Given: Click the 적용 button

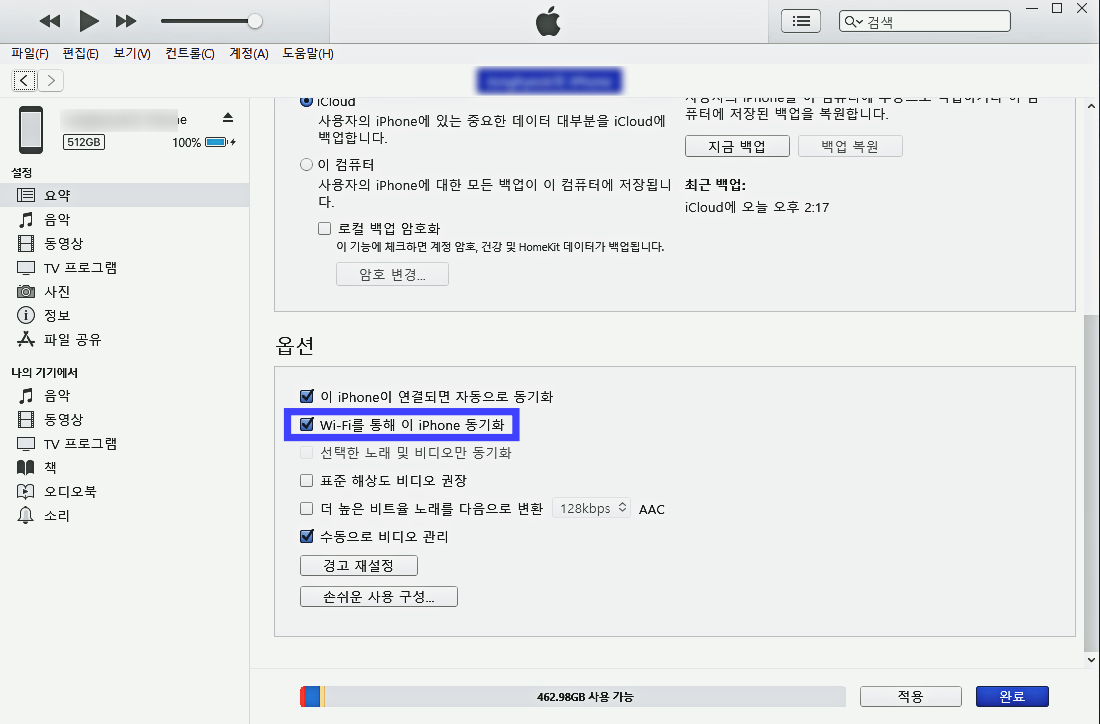Looking at the screenshot, I should click(911, 697).
